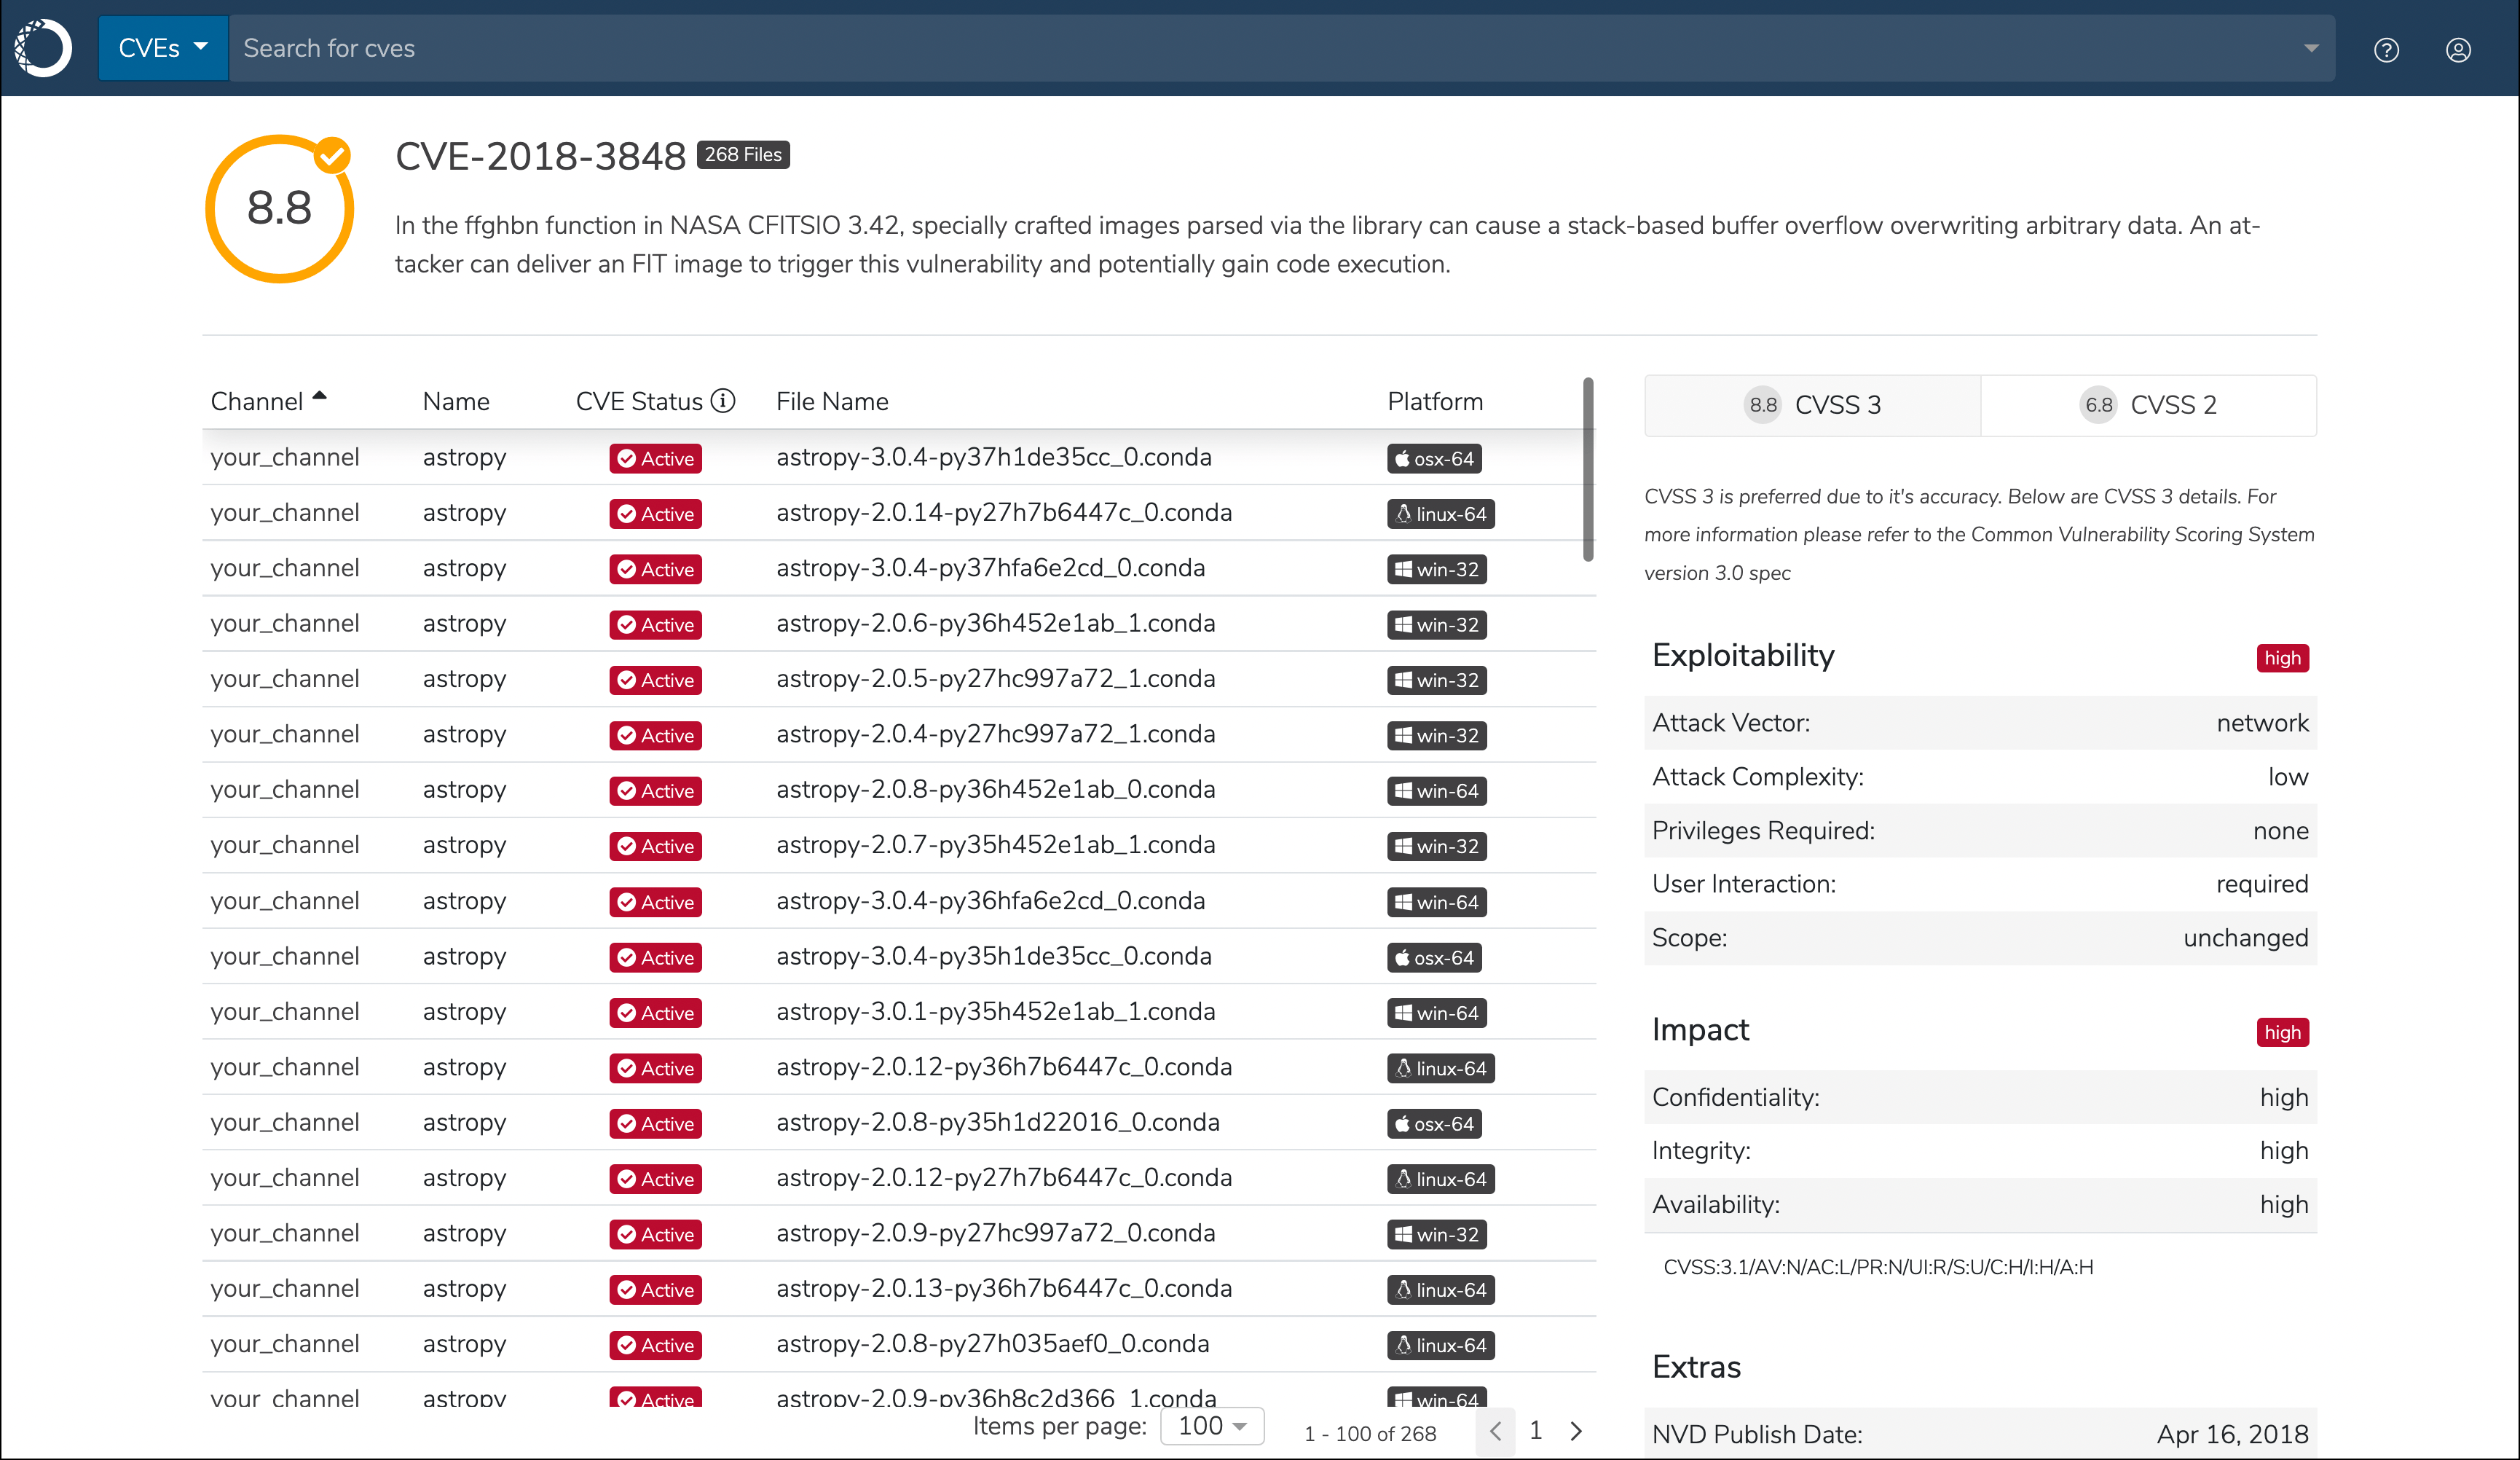Click Active status for astropy-2.0.5-py27hc997a72_1
Screen dimensions: 2520x1460
(x=655, y=680)
